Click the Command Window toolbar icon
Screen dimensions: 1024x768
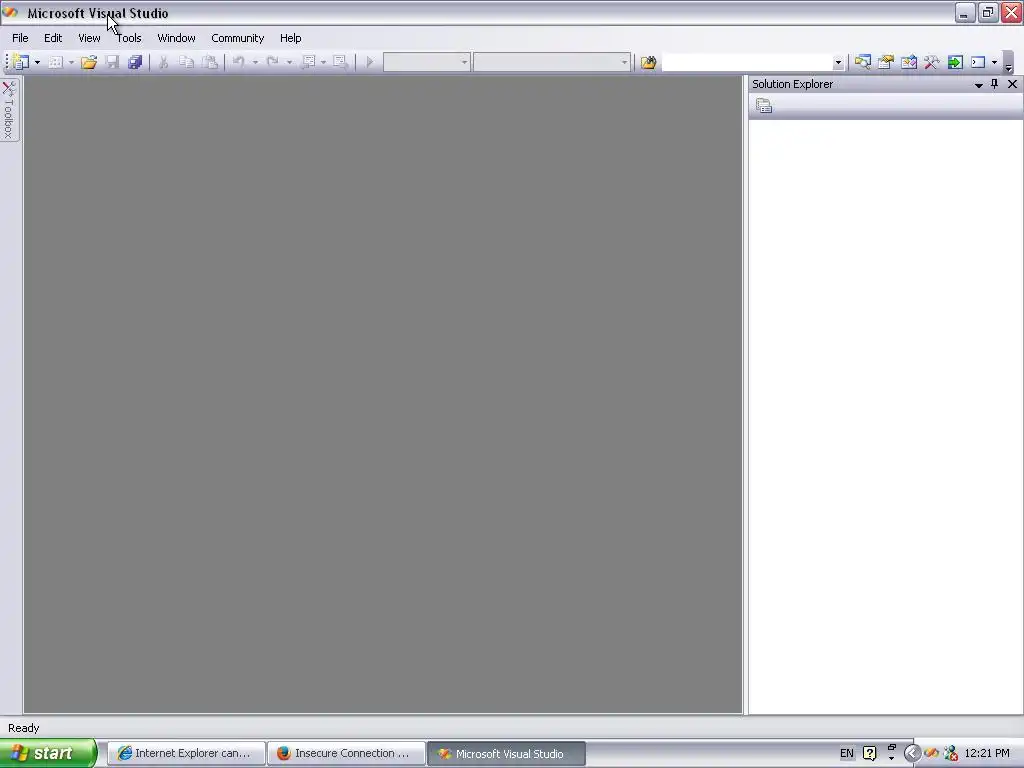(x=978, y=62)
